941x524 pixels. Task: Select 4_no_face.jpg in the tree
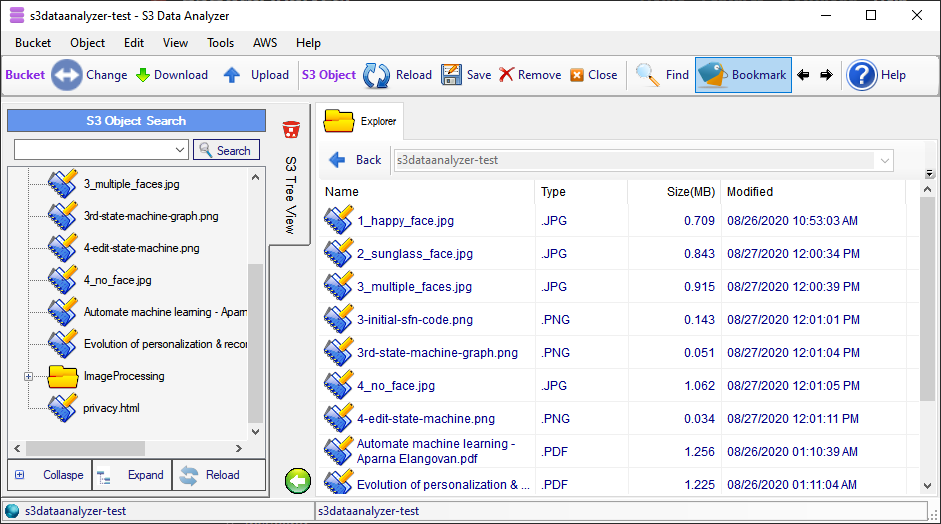pos(118,280)
